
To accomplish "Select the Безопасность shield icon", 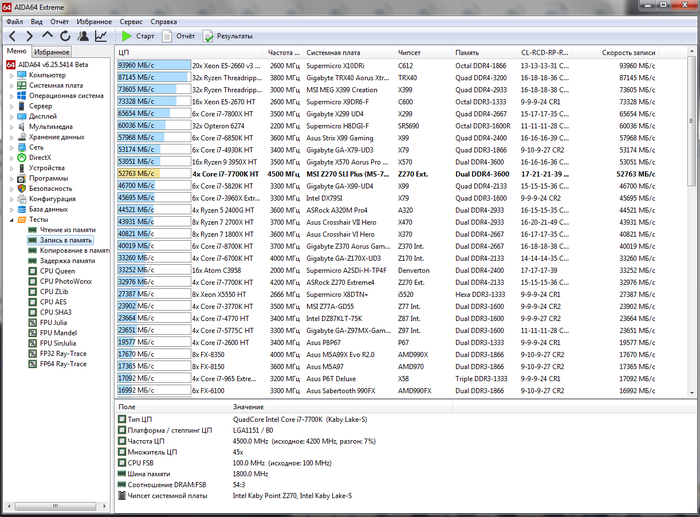I will tap(22, 188).
